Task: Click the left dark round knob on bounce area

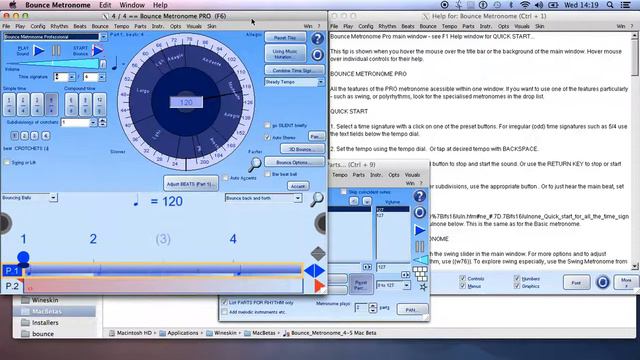Action: pyautogui.click(x=5, y=223)
